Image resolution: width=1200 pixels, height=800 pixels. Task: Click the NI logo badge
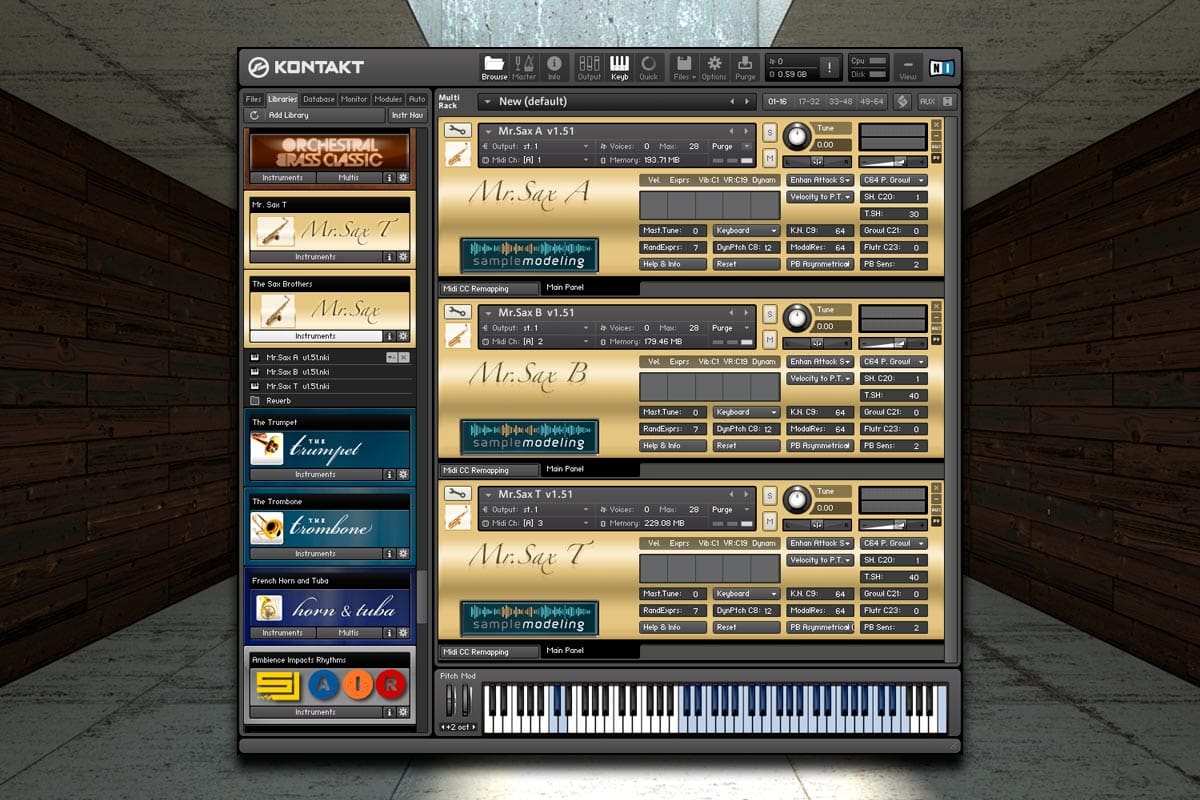pos(941,67)
